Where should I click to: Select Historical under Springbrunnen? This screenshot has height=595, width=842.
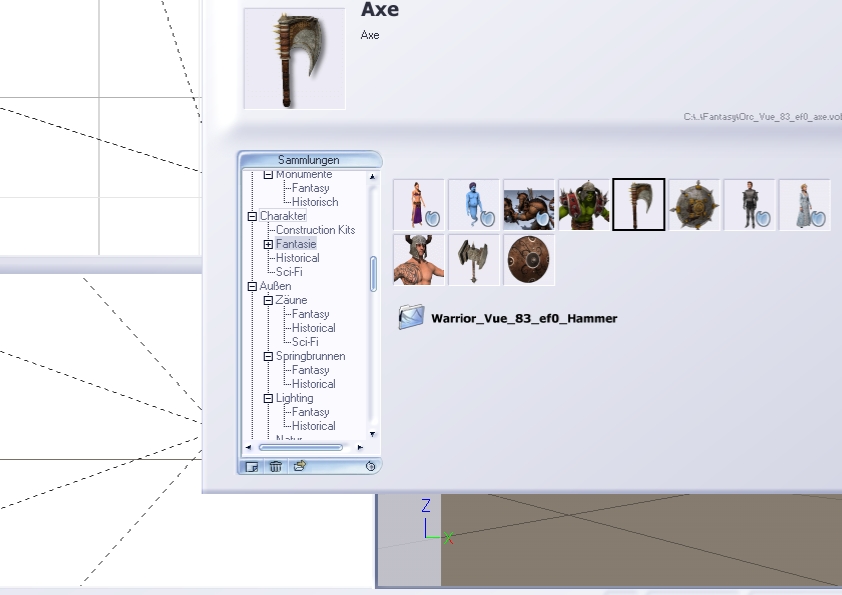(314, 384)
